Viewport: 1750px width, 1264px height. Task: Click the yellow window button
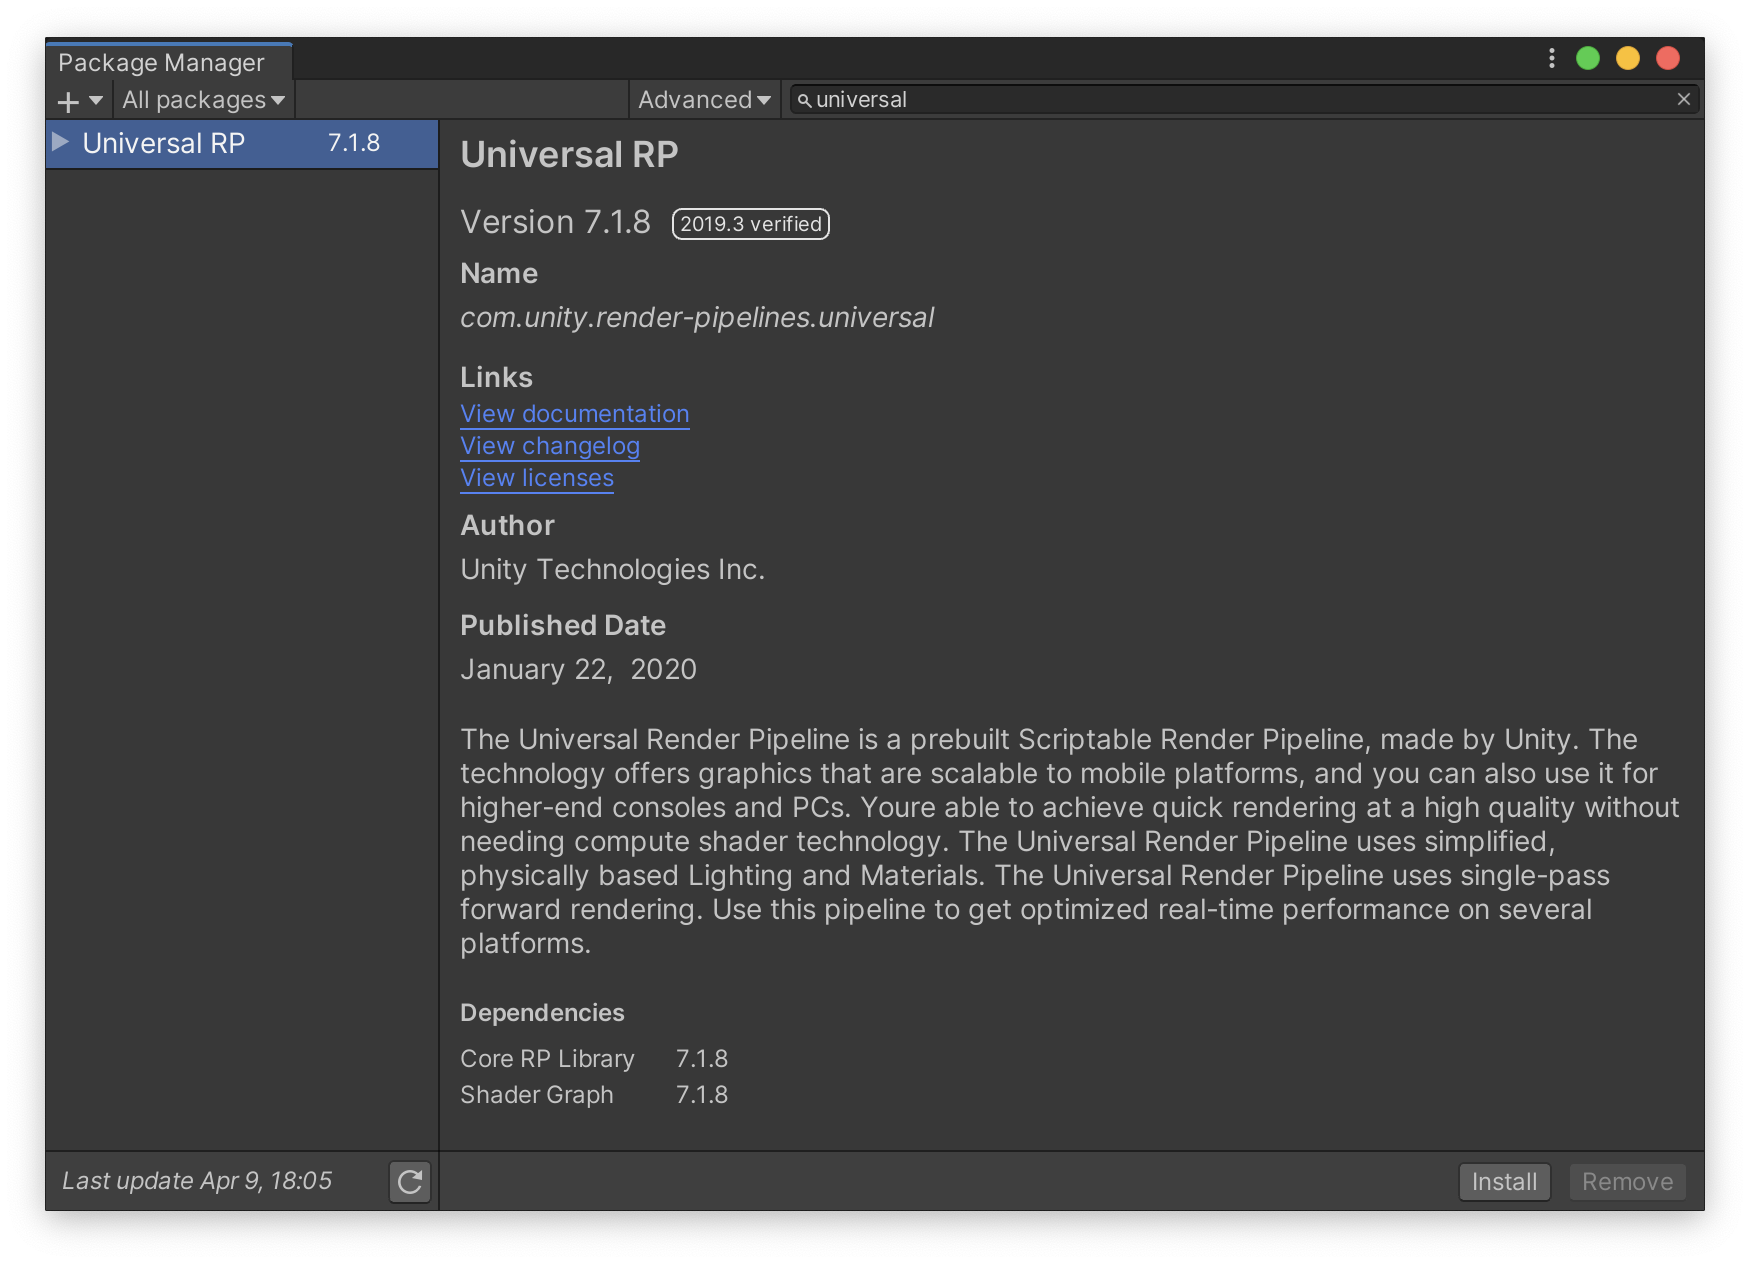pos(1628,58)
